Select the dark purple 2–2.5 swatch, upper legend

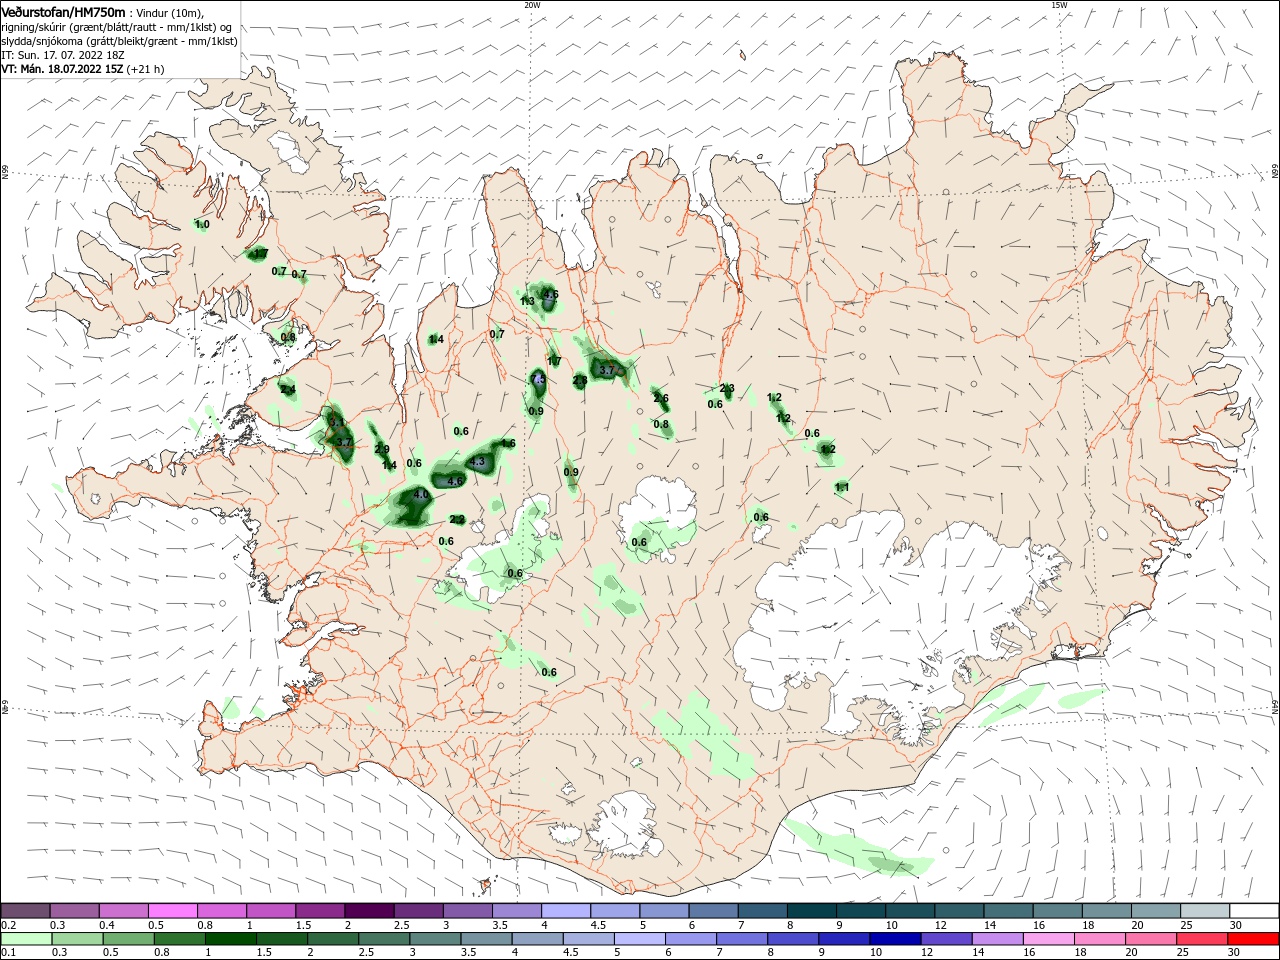[x=368, y=911]
